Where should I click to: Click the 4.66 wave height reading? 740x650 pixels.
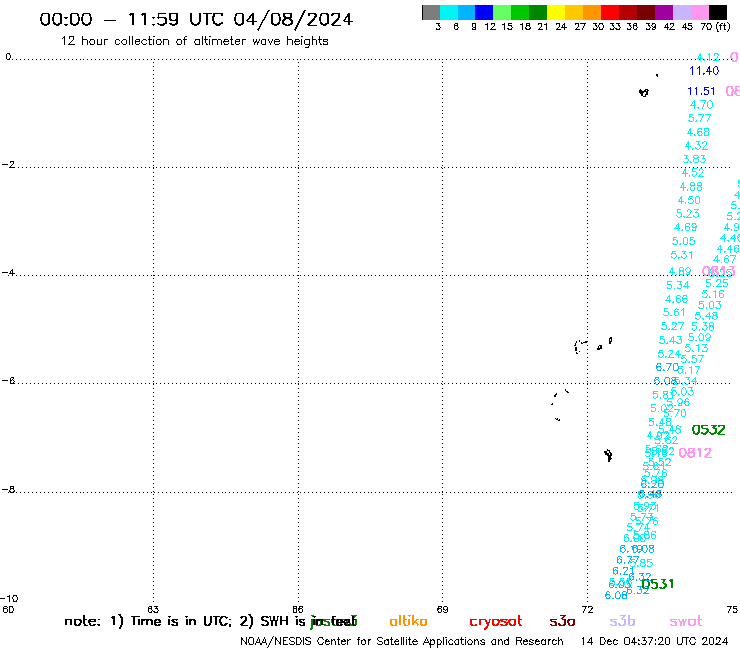(x=676, y=299)
